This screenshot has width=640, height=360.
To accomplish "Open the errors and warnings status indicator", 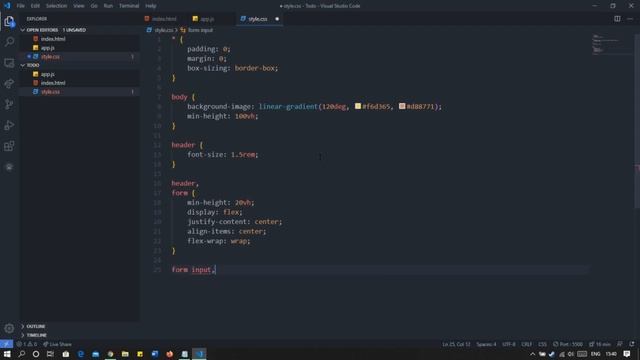I will [x=27, y=344].
